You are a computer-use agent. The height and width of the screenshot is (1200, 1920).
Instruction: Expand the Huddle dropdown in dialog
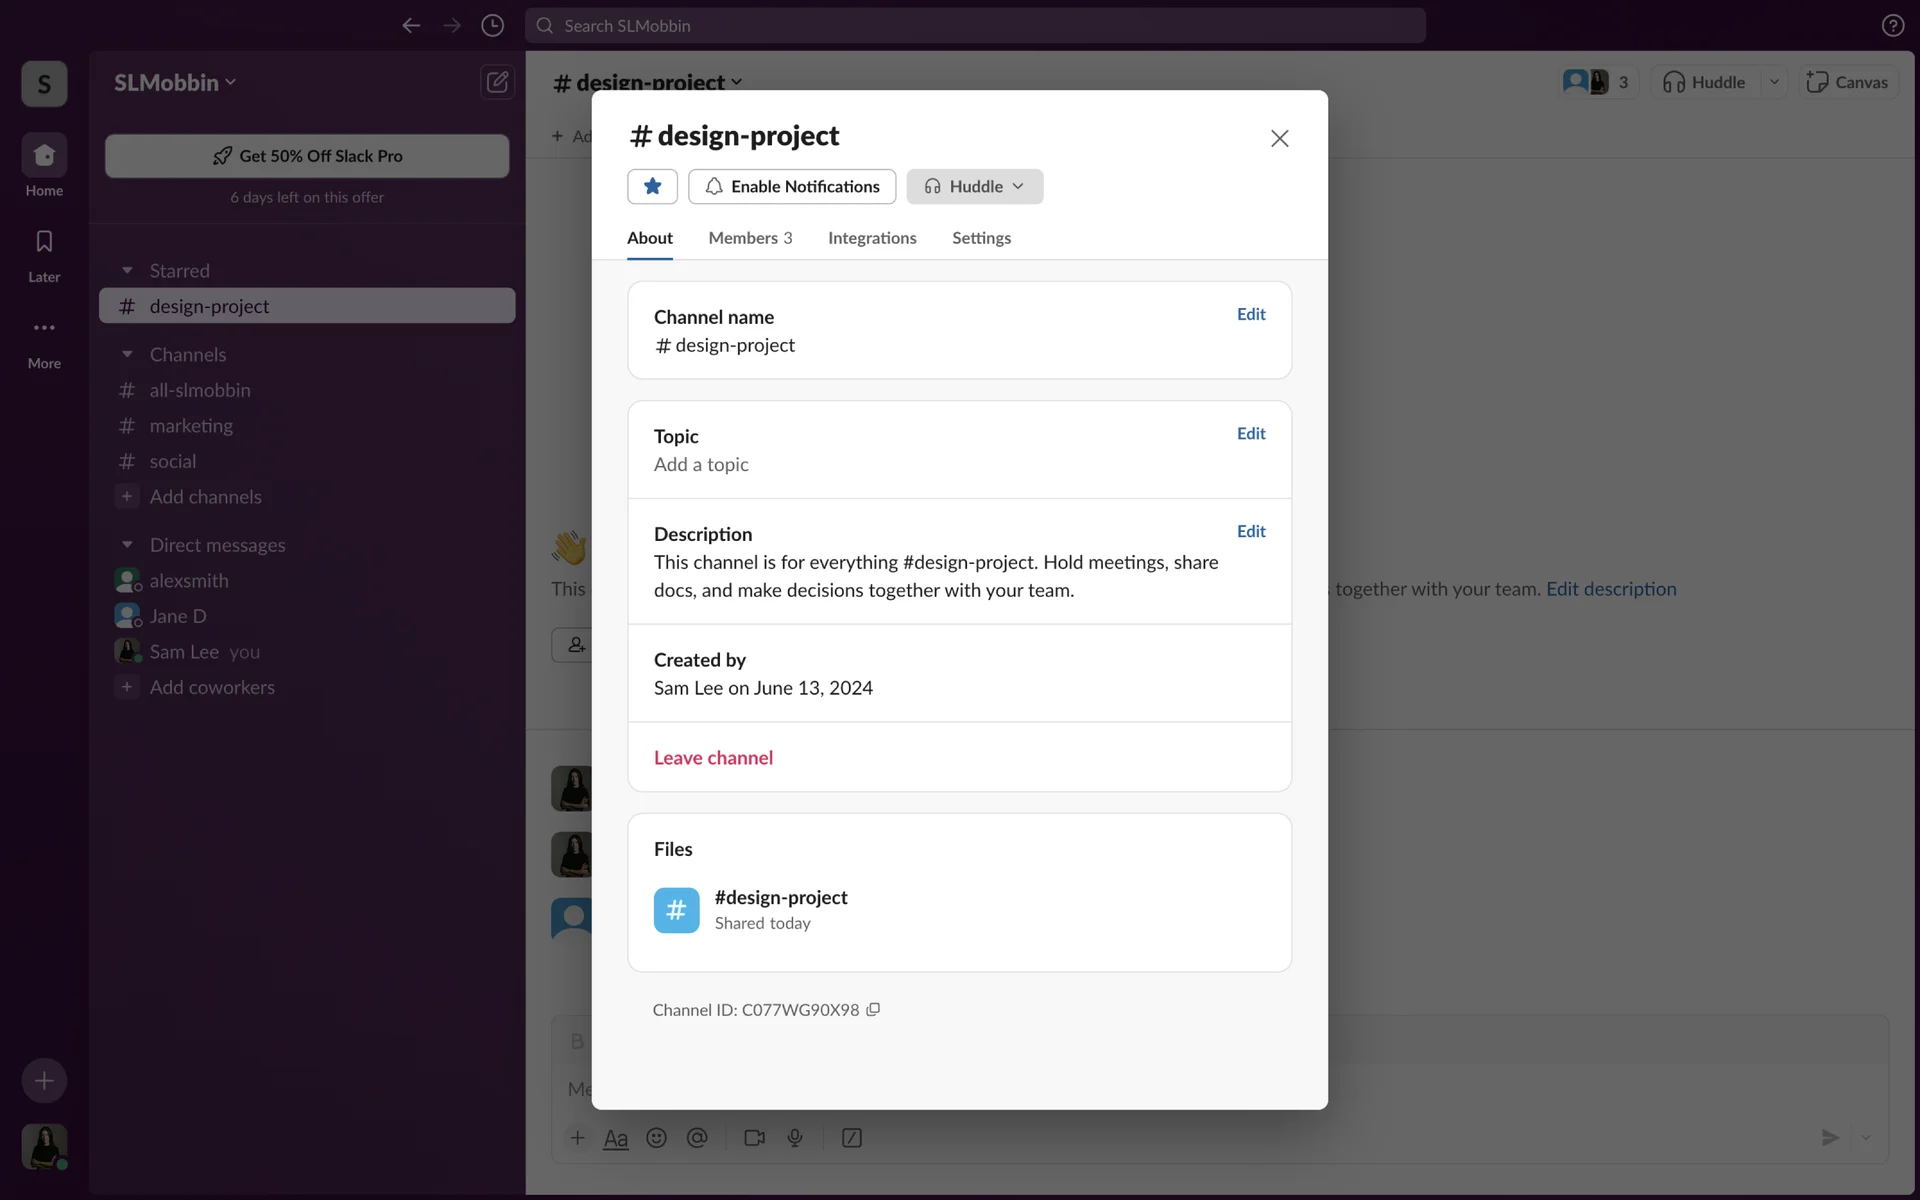tap(1018, 186)
